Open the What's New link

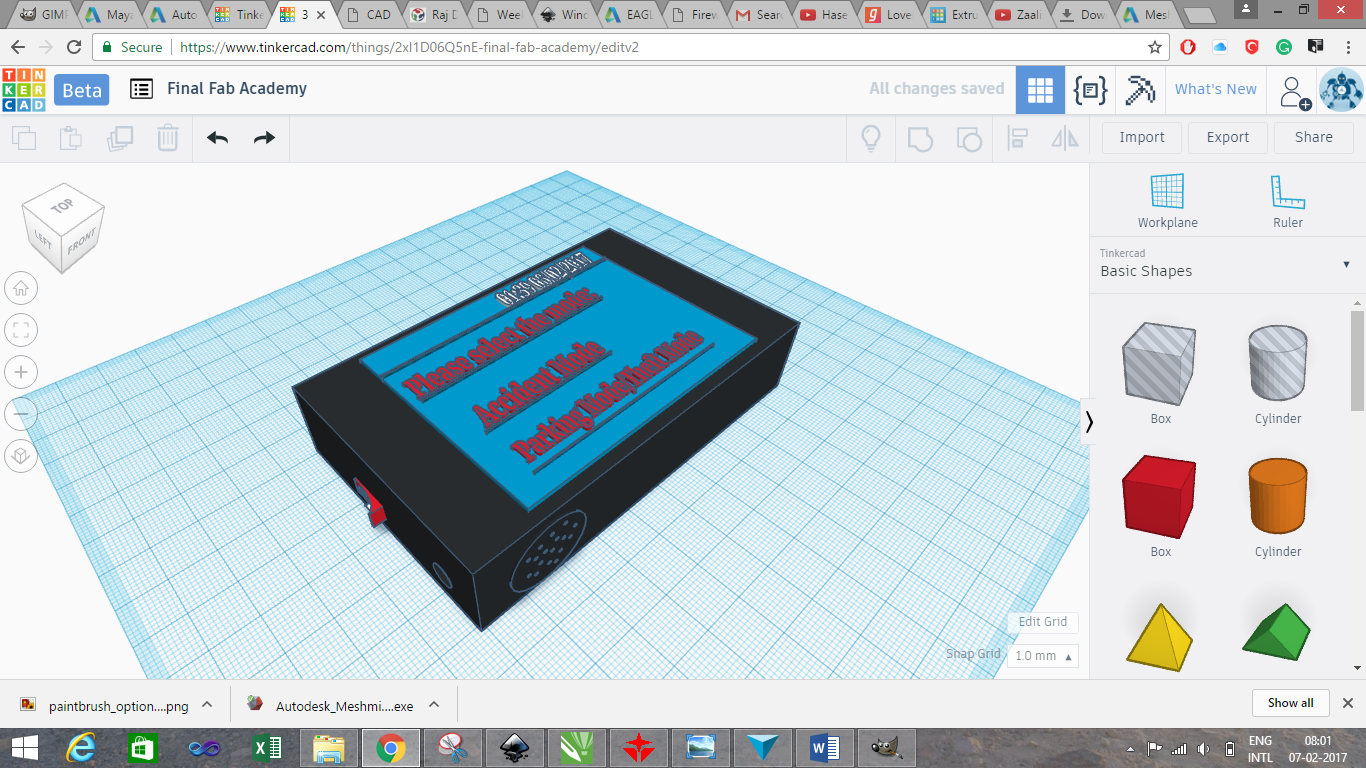(x=1216, y=89)
